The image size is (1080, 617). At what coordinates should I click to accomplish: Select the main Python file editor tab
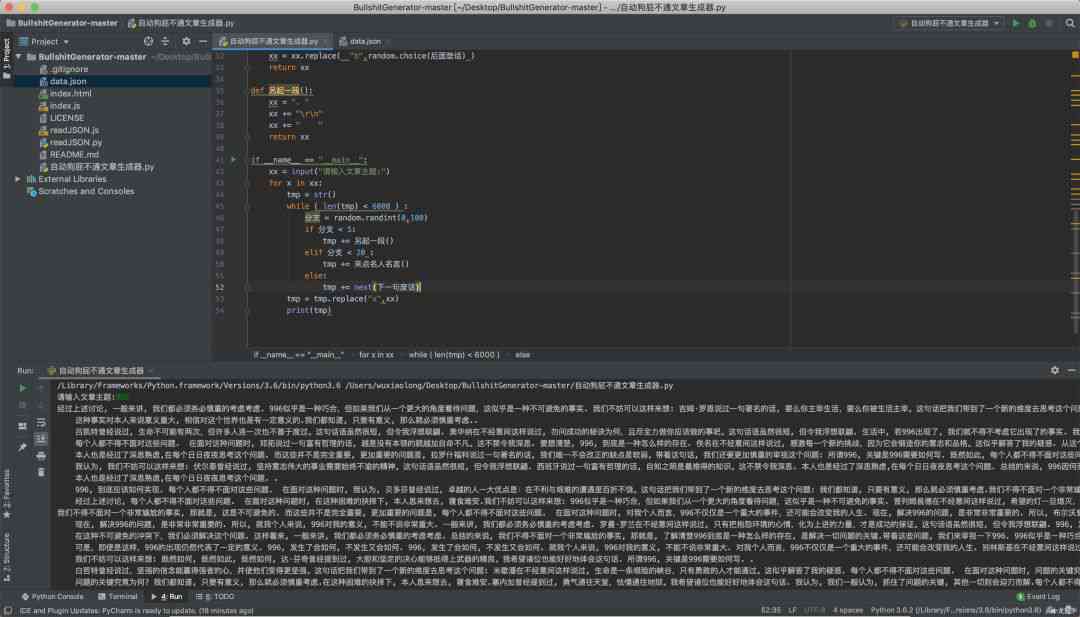pyautogui.click(x=273, y=41)
